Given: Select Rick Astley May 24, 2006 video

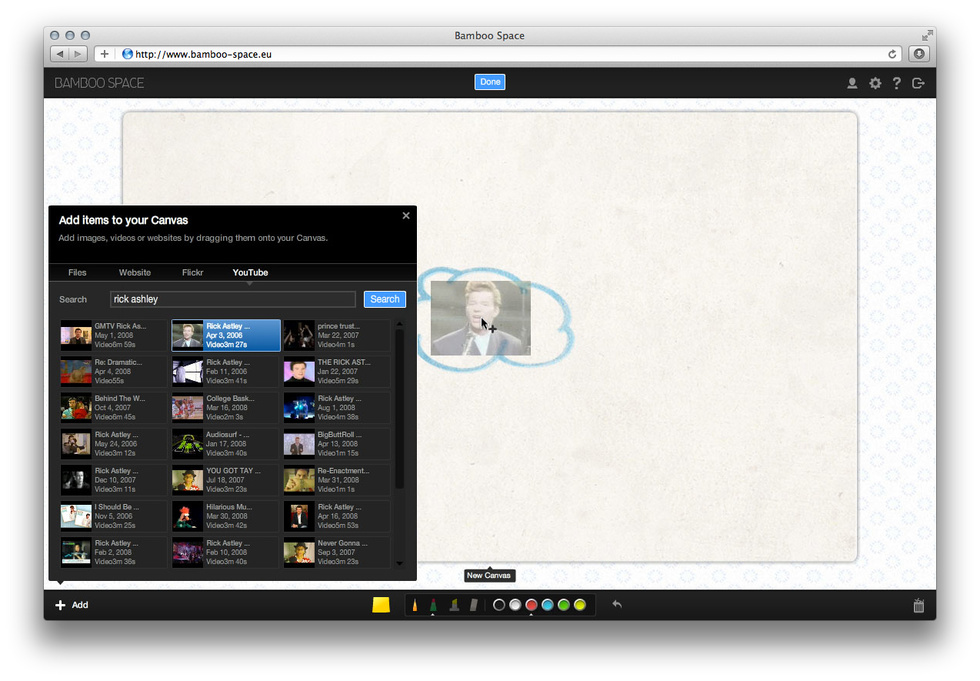Looking at the screenshot, I should (113, 444).
